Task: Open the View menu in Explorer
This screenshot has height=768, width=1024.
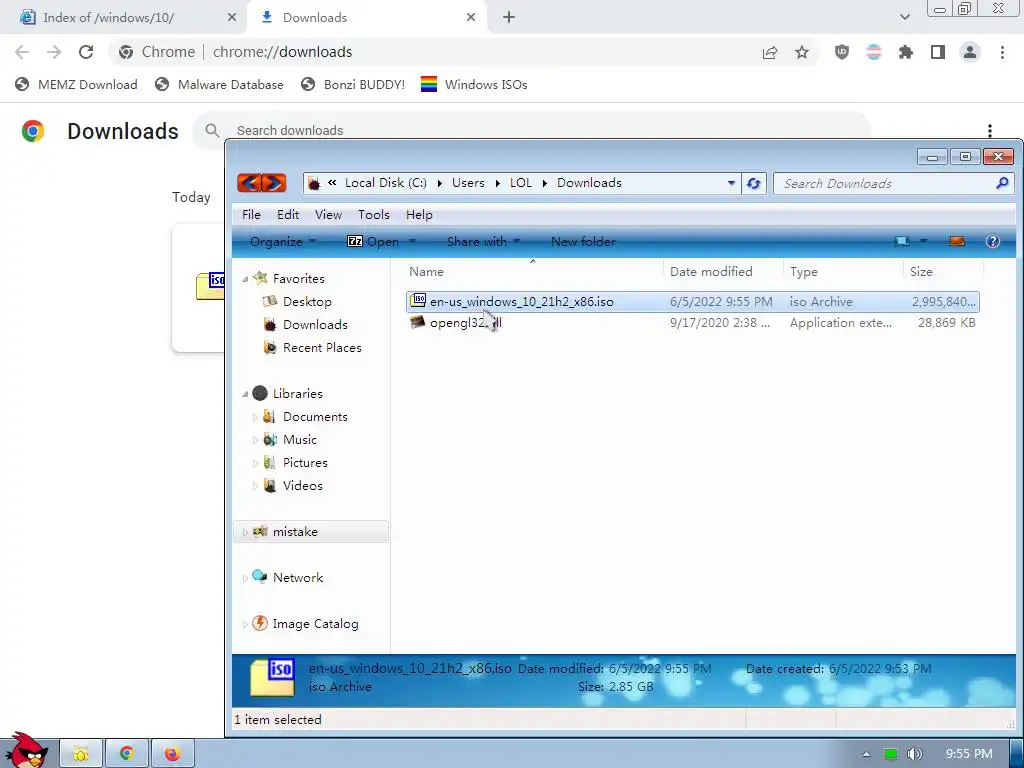Action: point(328,215)
